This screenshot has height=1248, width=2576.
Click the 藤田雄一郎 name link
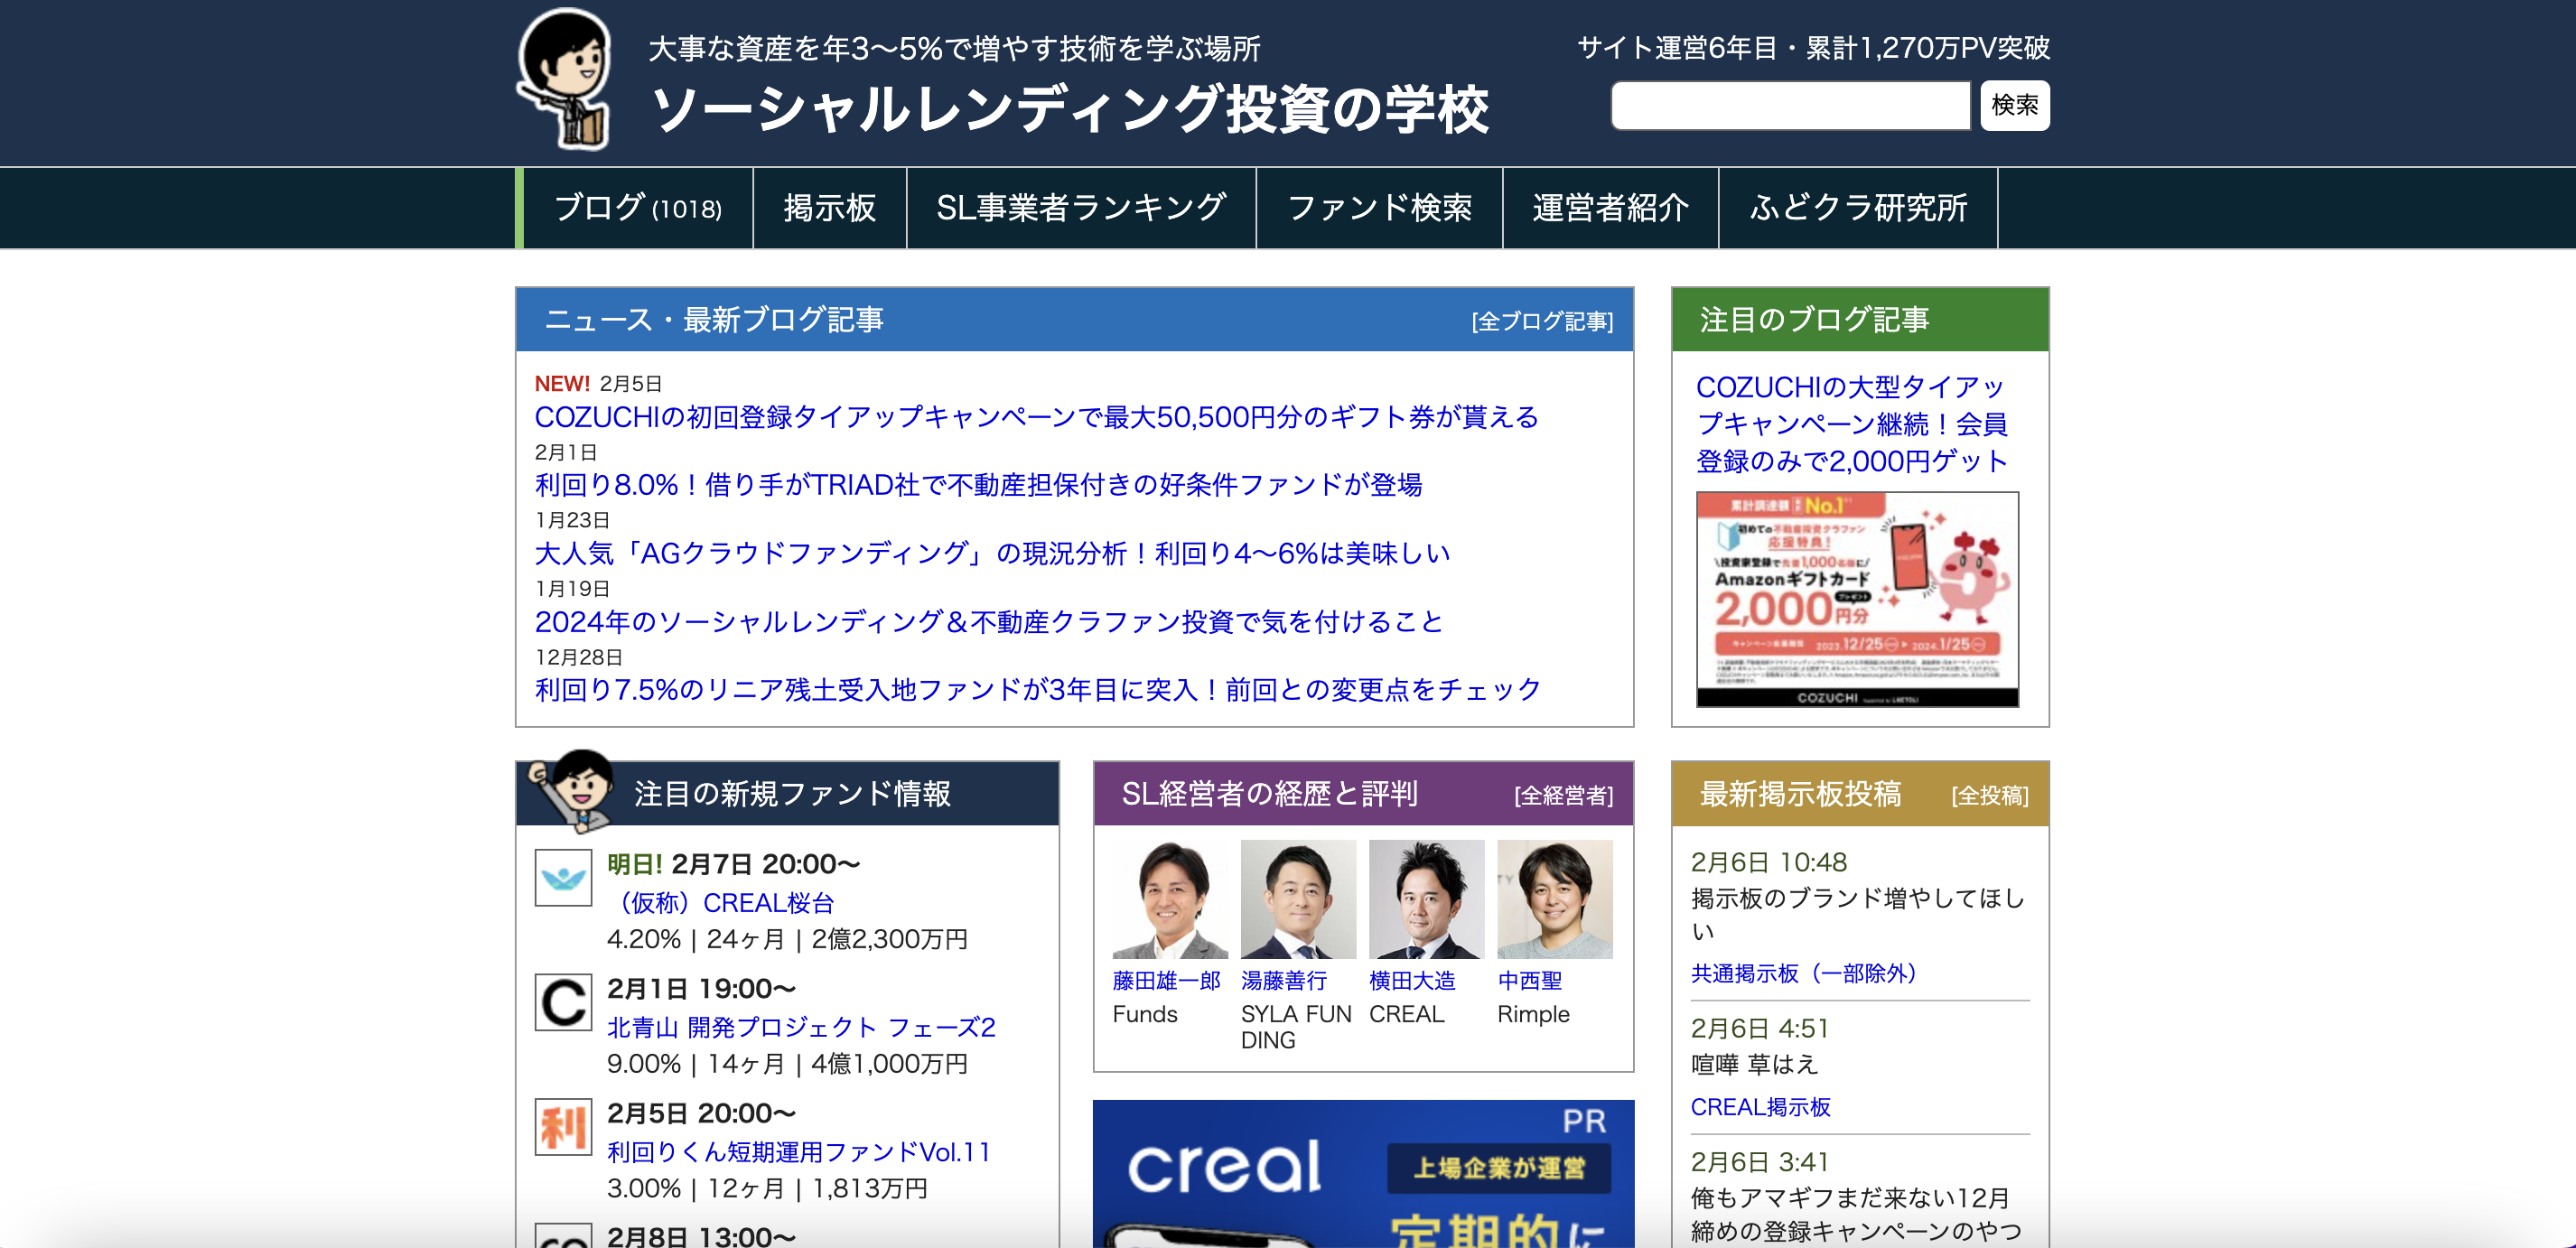coord(1166,981)
